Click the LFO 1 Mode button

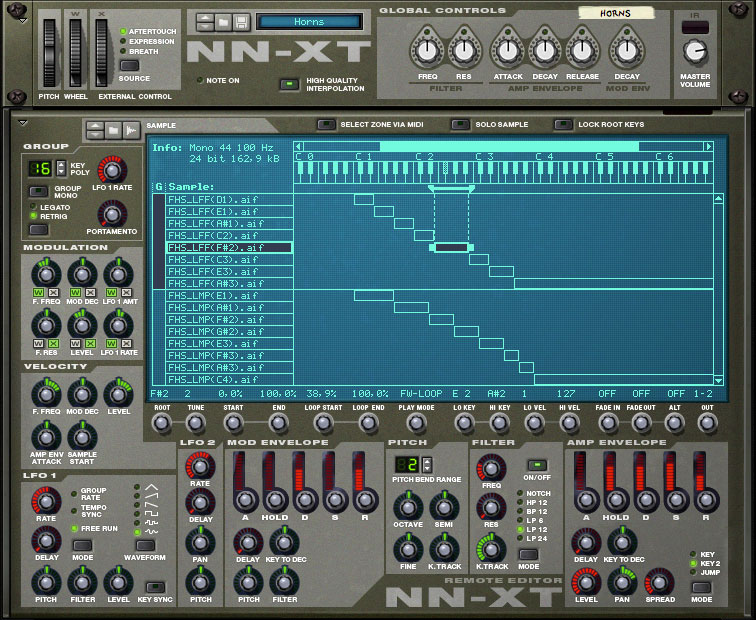point(82,545)
